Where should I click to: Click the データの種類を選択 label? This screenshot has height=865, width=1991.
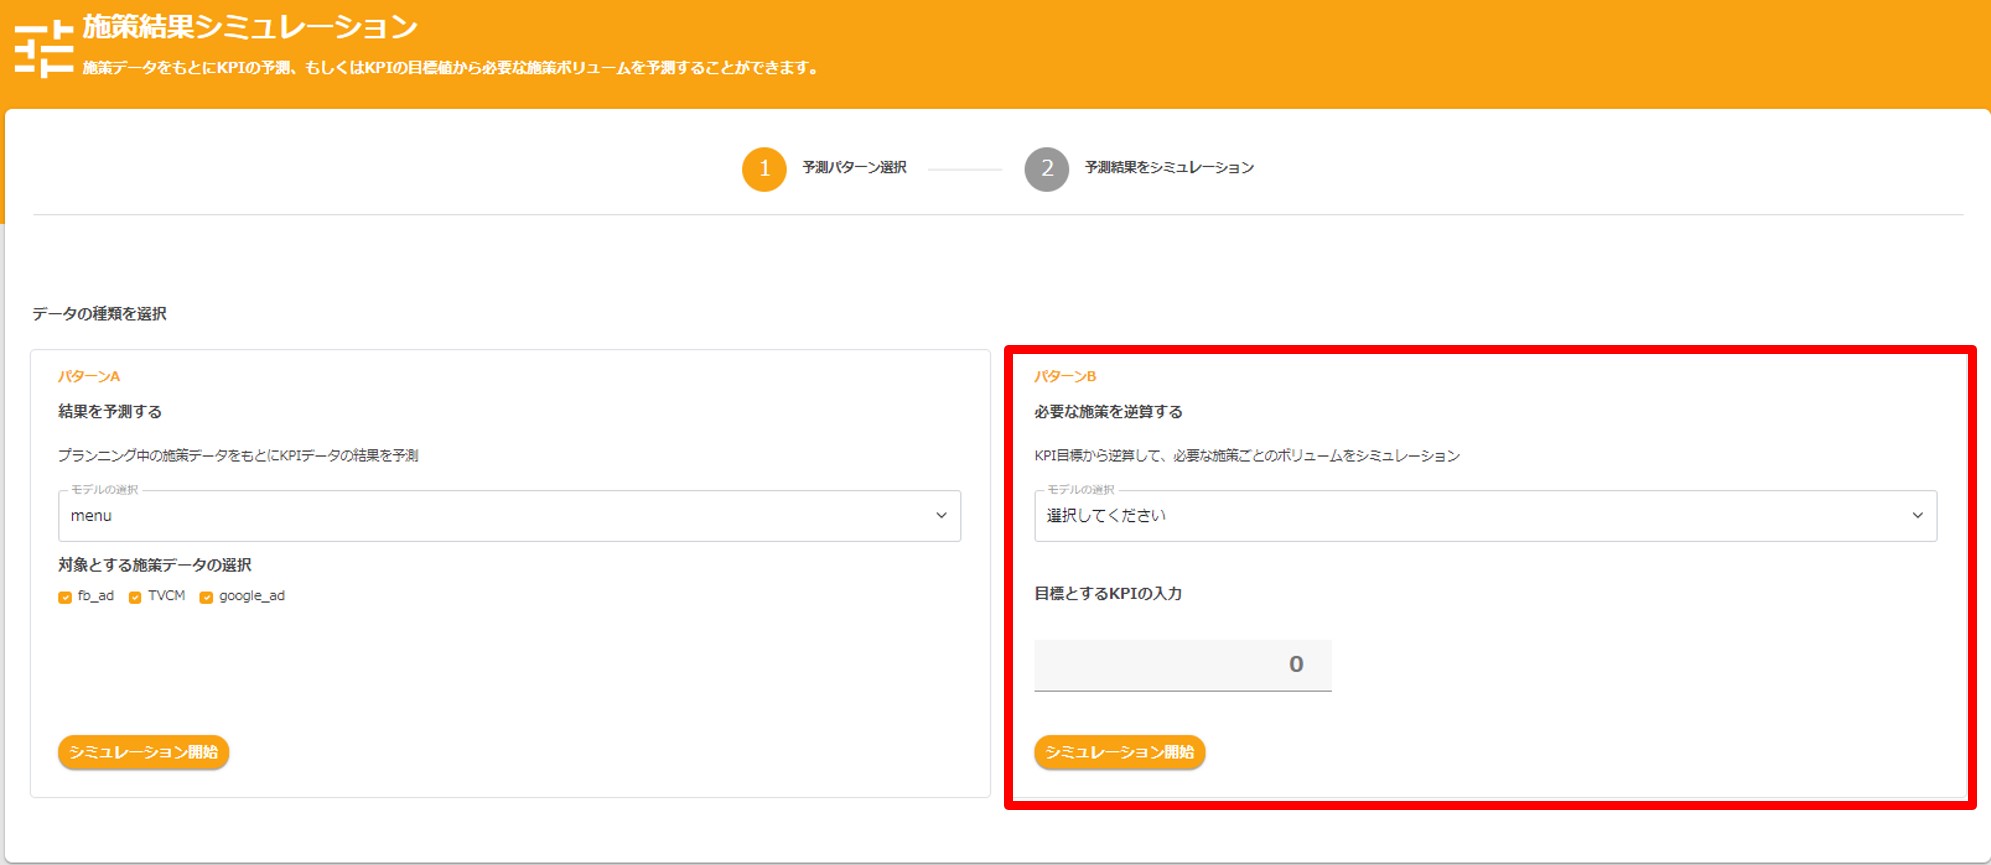99,313
